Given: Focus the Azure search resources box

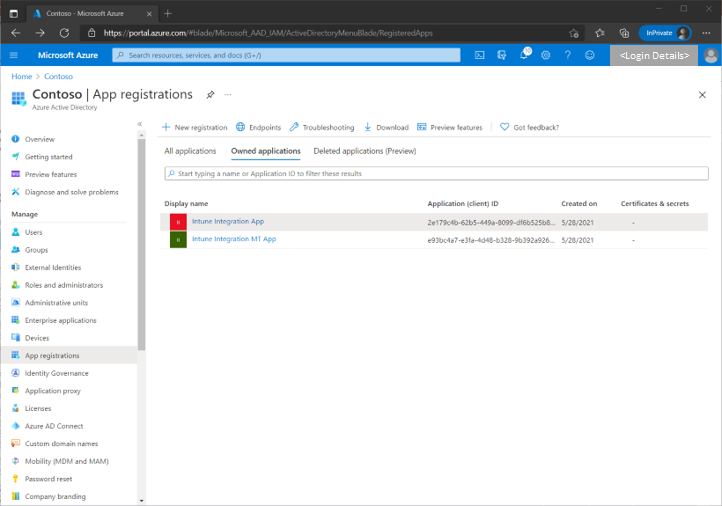Looking at the screenshot, I should (286, 55).
